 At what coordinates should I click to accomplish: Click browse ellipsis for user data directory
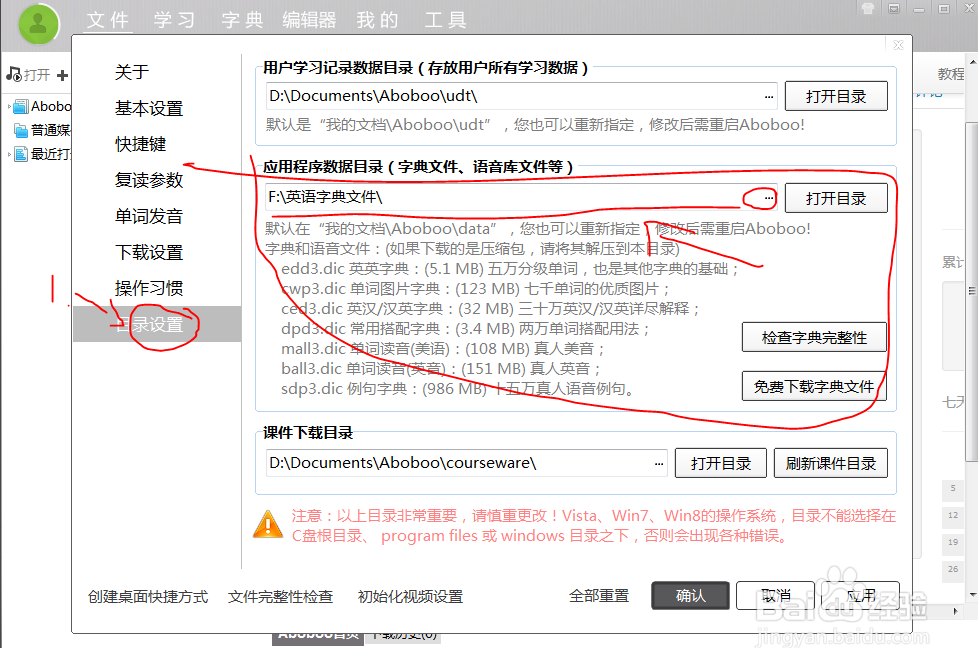[769, 97]
